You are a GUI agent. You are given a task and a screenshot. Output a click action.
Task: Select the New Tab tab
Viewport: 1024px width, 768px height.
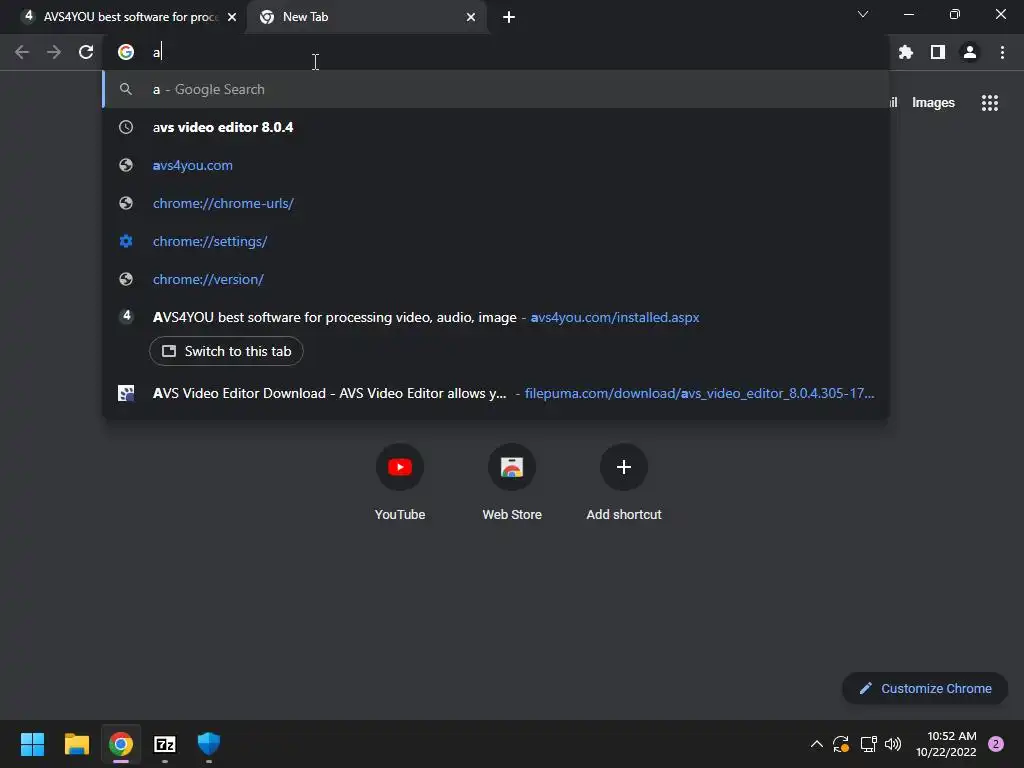tap(366, 17)
